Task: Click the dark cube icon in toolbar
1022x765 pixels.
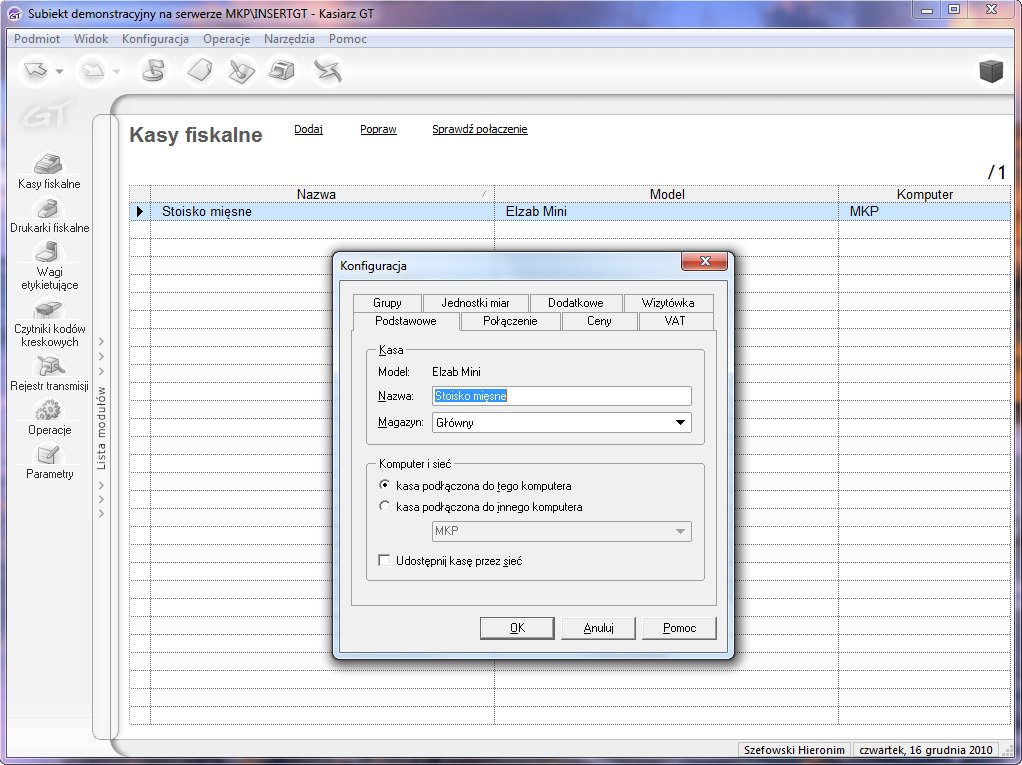Action: pos(991,72)
